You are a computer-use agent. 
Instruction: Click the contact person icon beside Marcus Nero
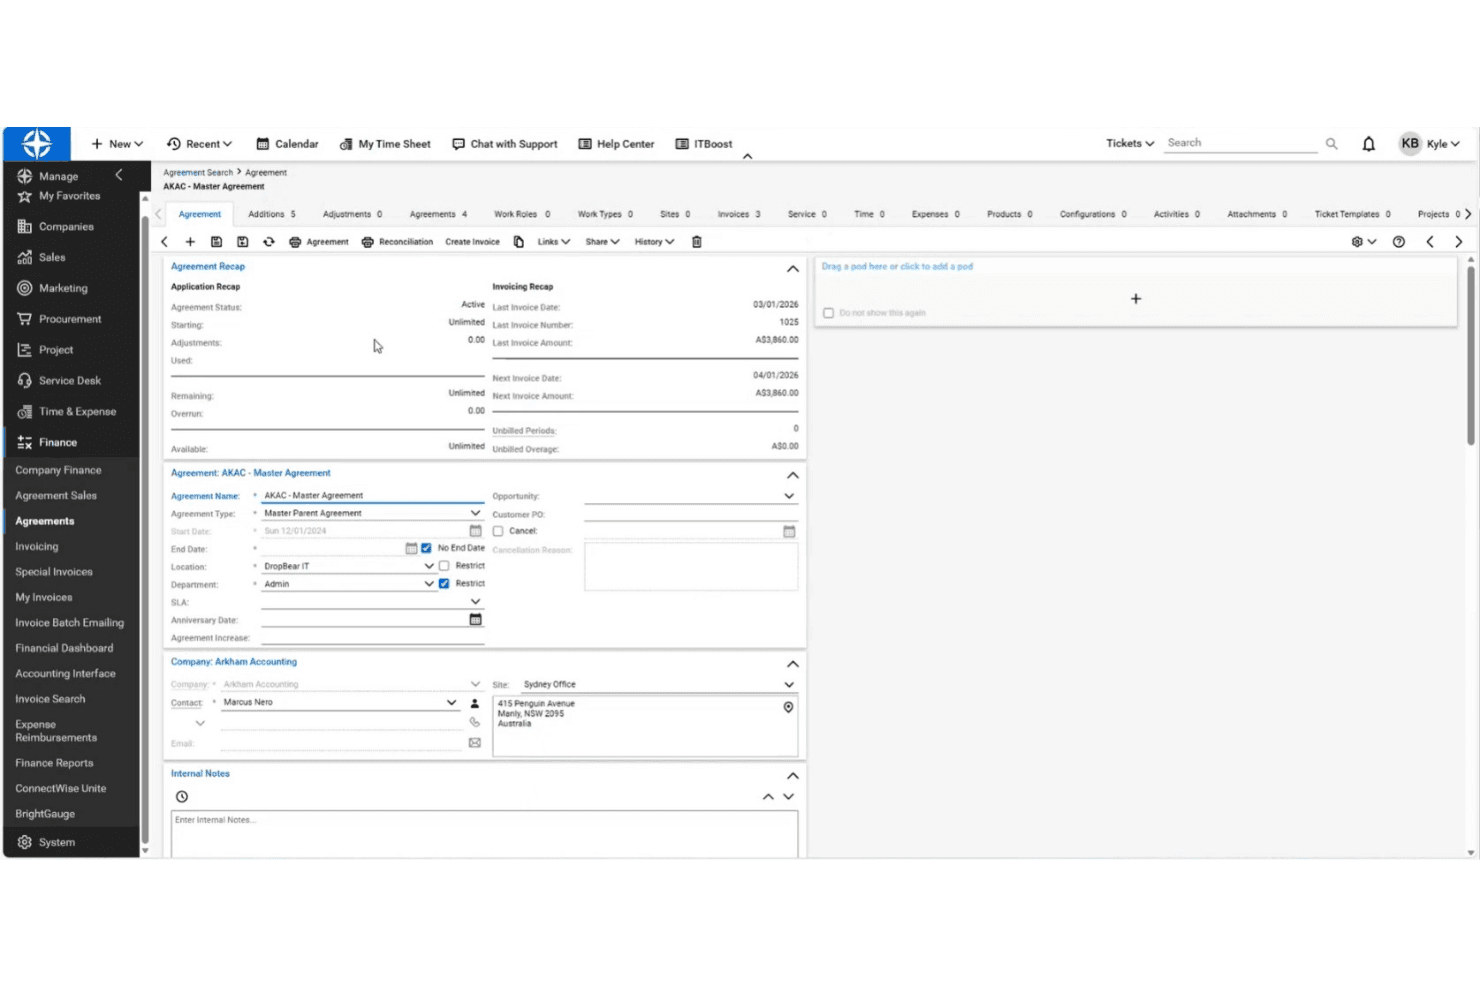(475, 703)
